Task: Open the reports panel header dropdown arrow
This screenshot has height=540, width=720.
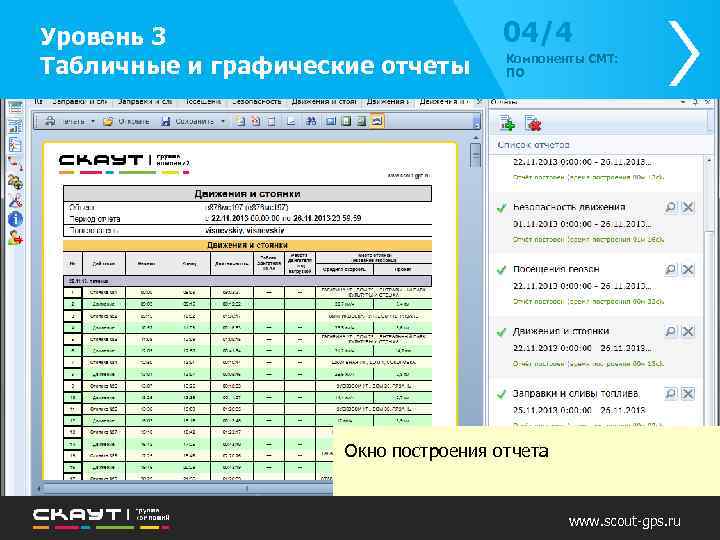Action: 683,101
